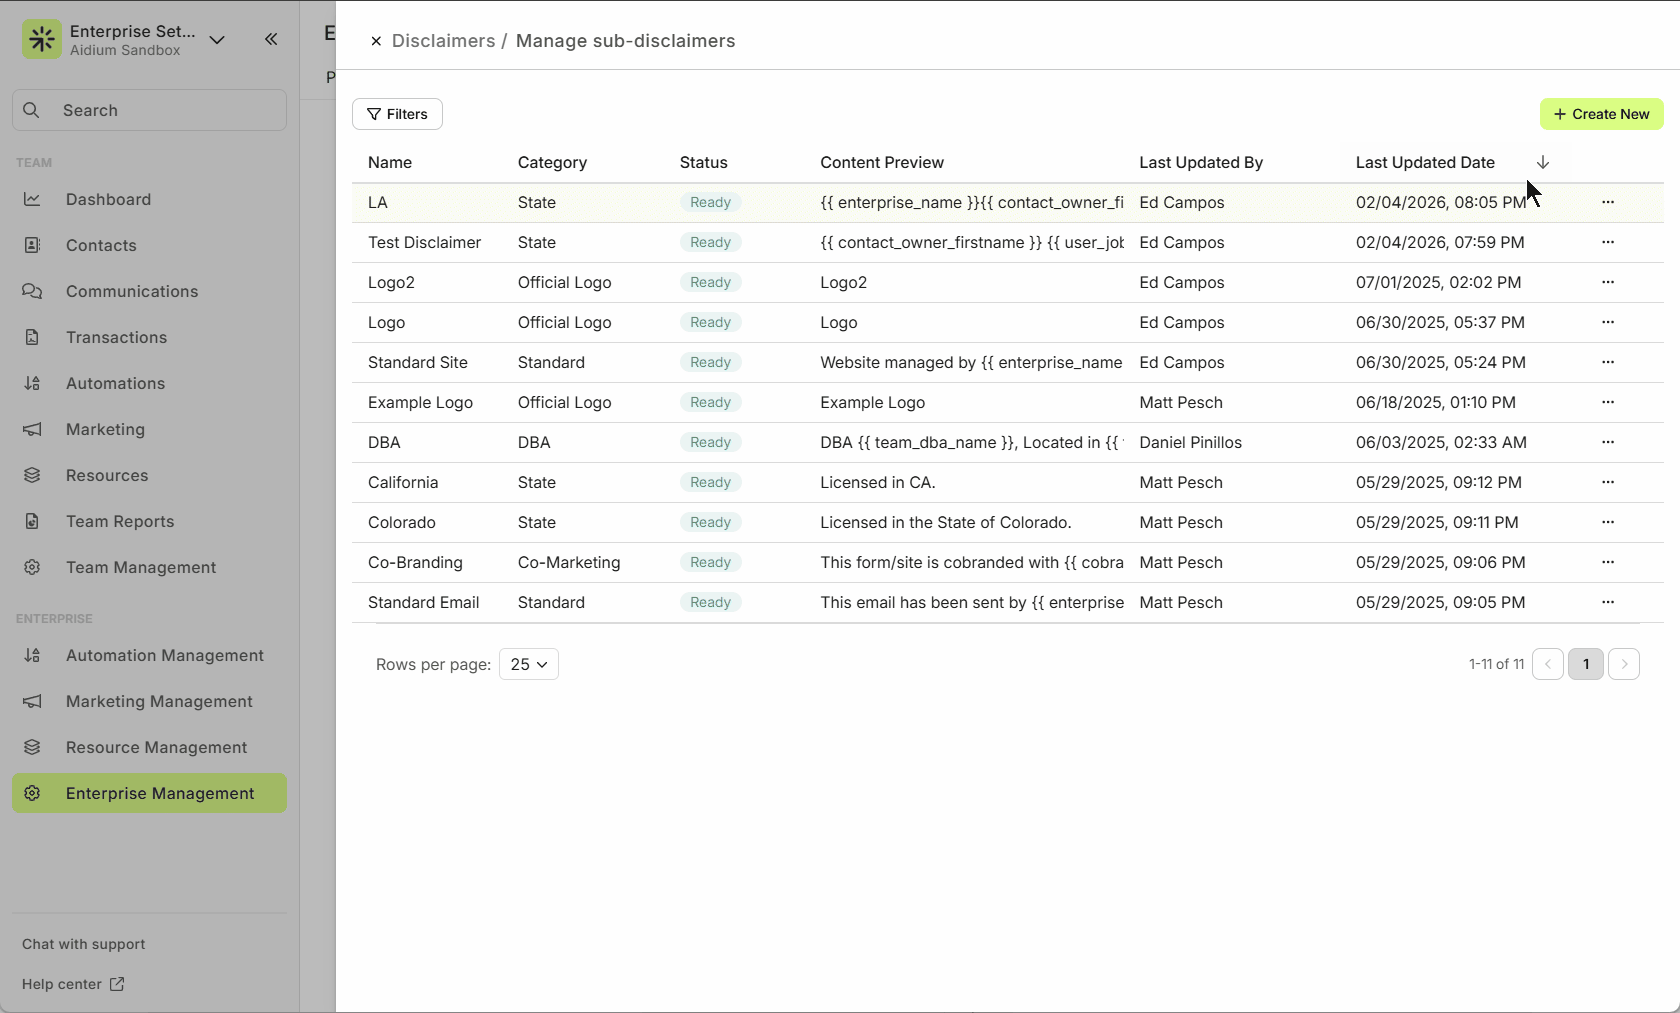Open the three-dot menu for LA row
1680x1013 pixels.
[x=1608, y=202]
